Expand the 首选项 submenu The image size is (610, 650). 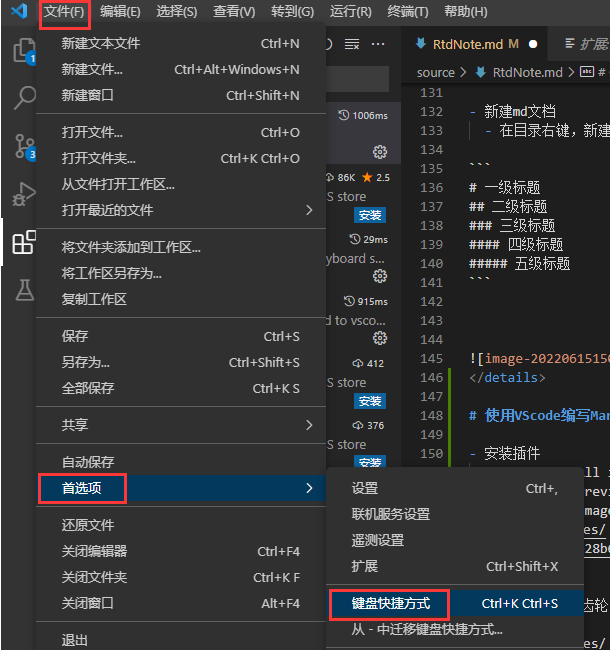point(181,488)
